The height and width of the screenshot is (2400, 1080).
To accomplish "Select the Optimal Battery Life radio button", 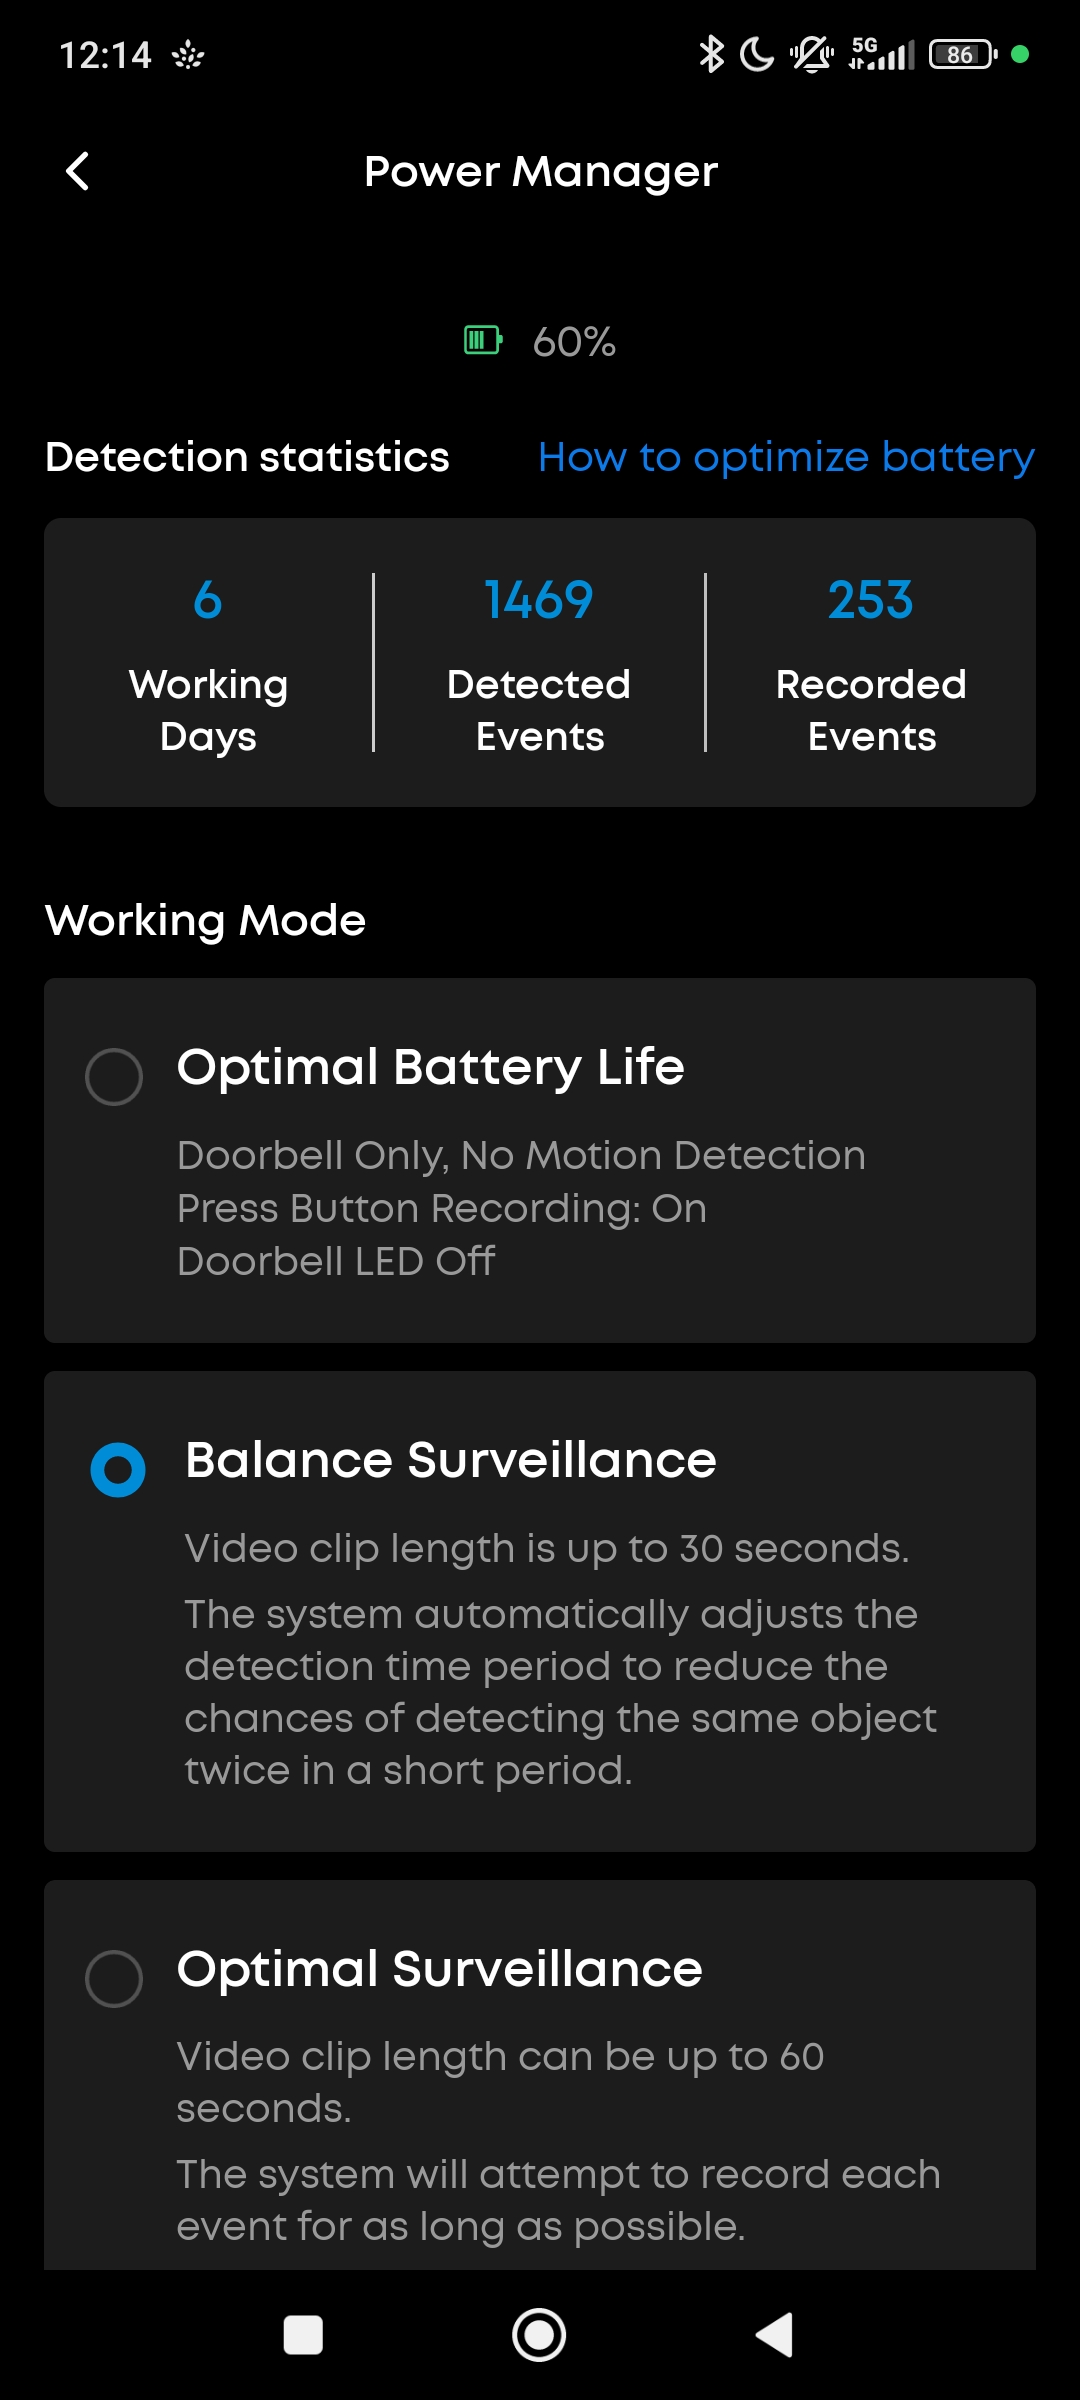I will 114,1077.
